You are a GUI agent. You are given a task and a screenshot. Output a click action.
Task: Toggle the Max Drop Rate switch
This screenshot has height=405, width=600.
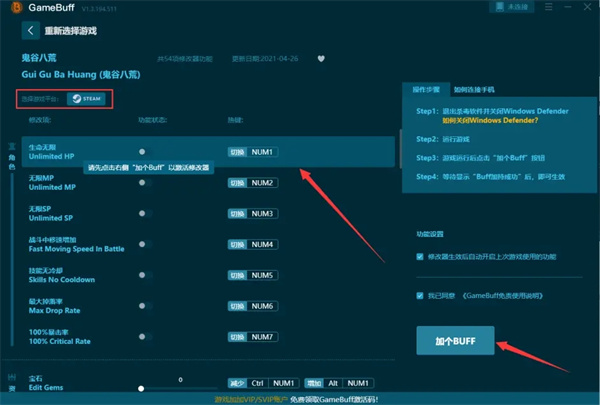[x=142, y=306]
